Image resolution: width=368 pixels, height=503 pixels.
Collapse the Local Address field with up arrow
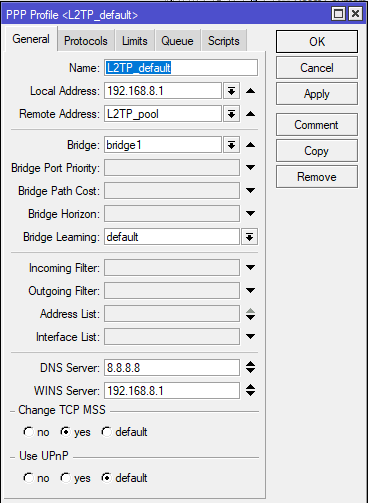[x=250, y=91]
